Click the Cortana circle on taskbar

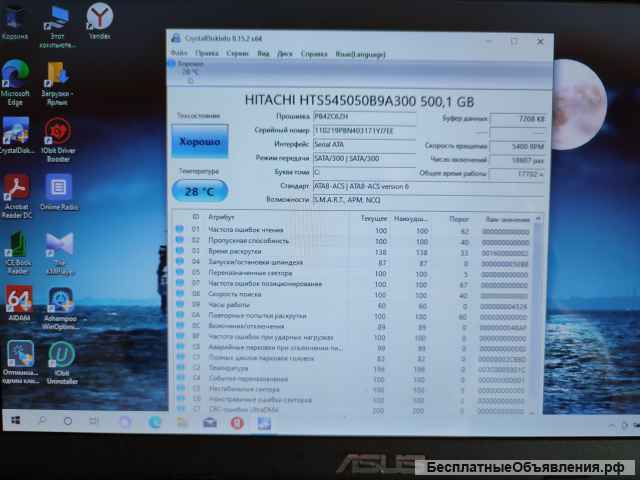(68, 421)
